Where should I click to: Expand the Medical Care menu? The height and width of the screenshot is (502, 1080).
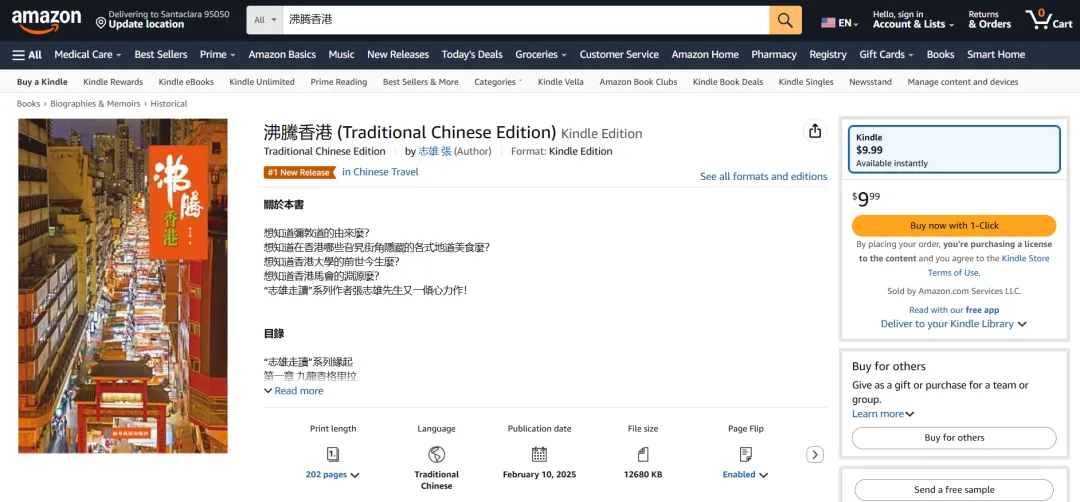87,54
